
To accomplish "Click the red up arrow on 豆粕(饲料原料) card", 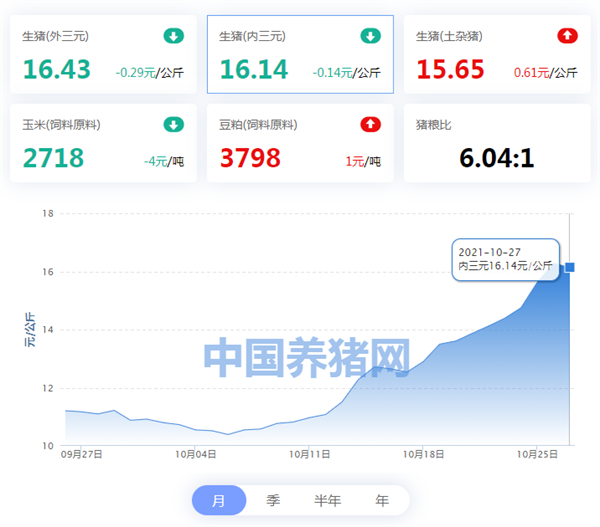I will [x=370, y=124].
